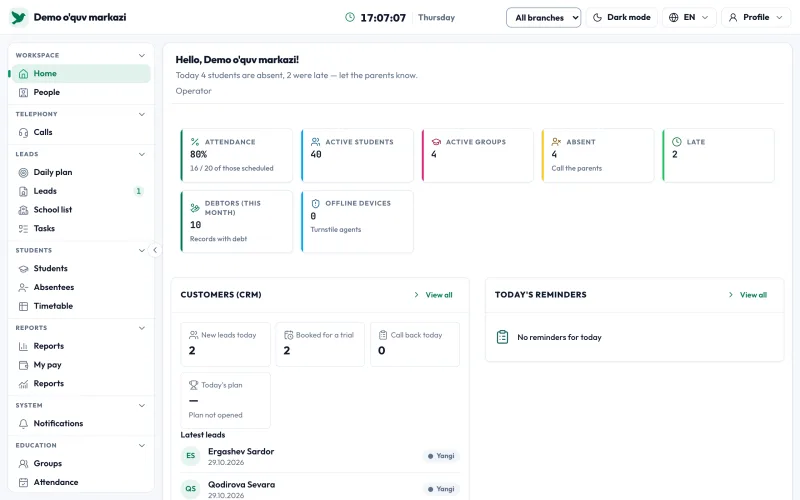
Task: Click the Leads icon in sidebar
Action: (x=23, y=191)
